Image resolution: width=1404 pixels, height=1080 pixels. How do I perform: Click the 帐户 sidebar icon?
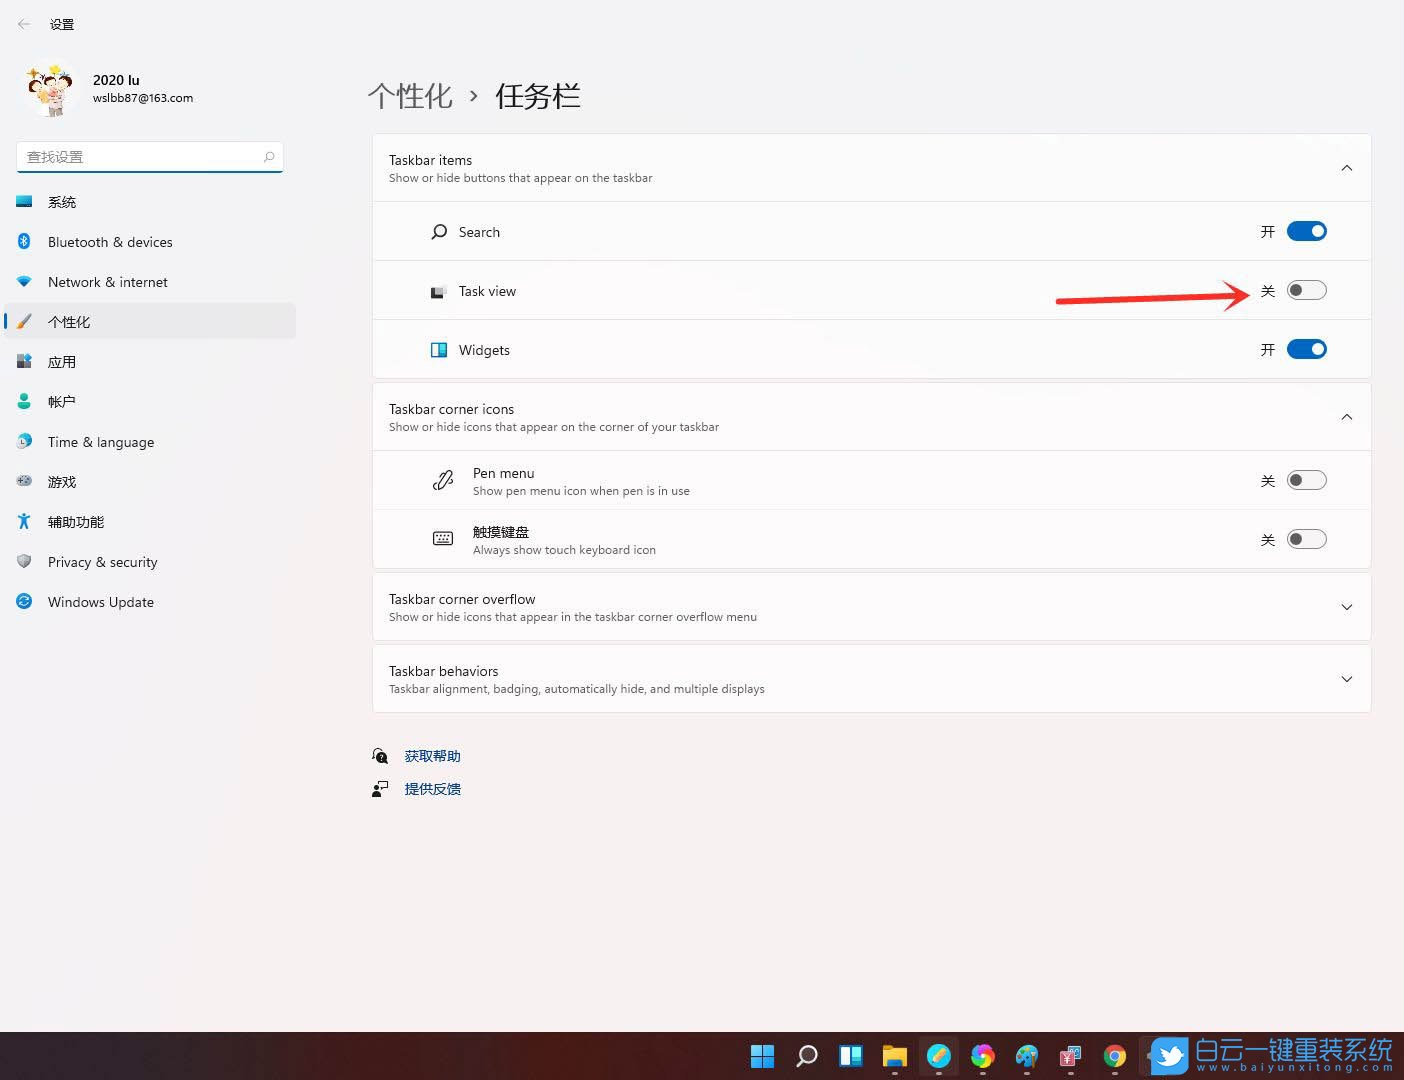[24, 401]
